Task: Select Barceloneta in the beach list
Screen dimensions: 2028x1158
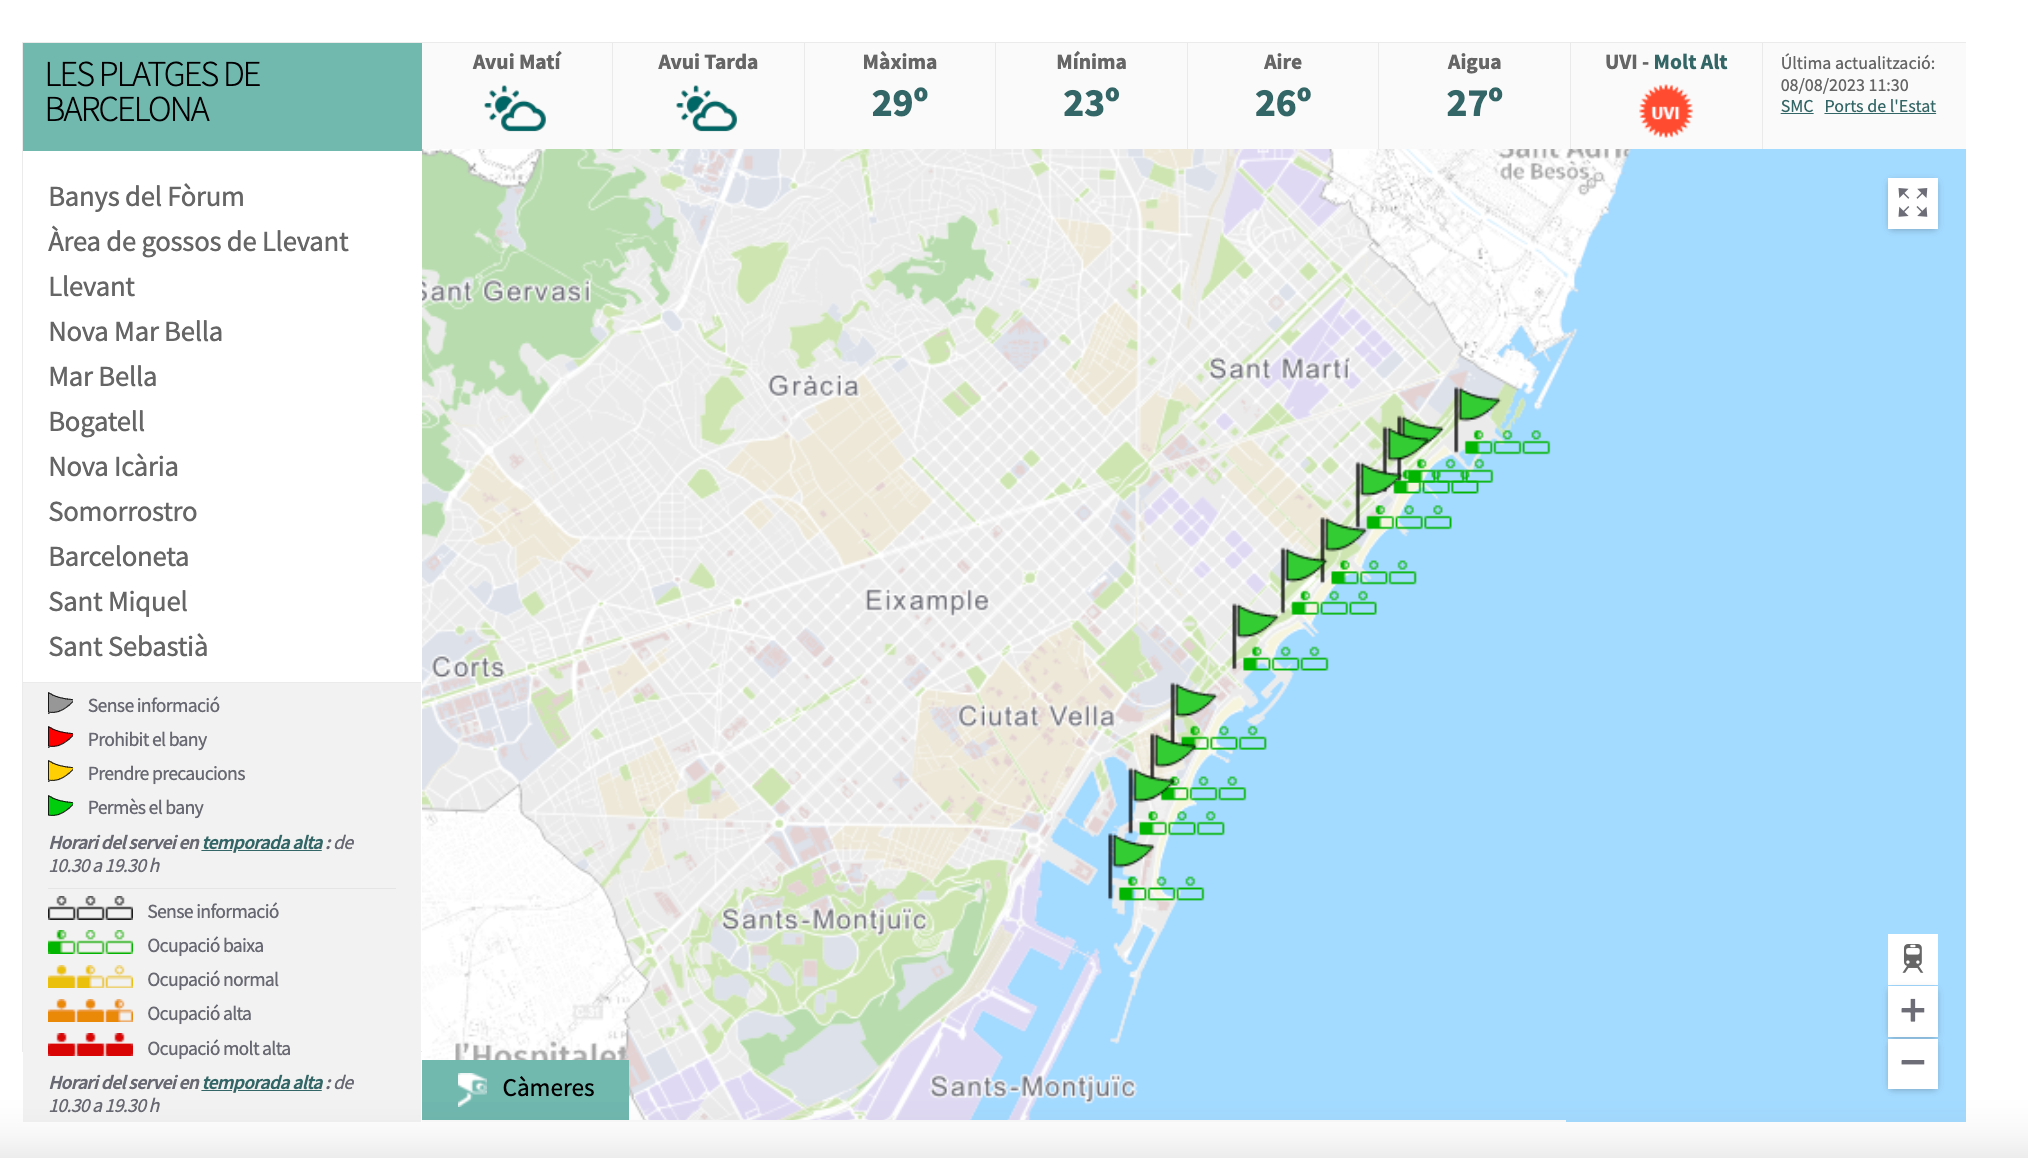Action: point(118,556)
